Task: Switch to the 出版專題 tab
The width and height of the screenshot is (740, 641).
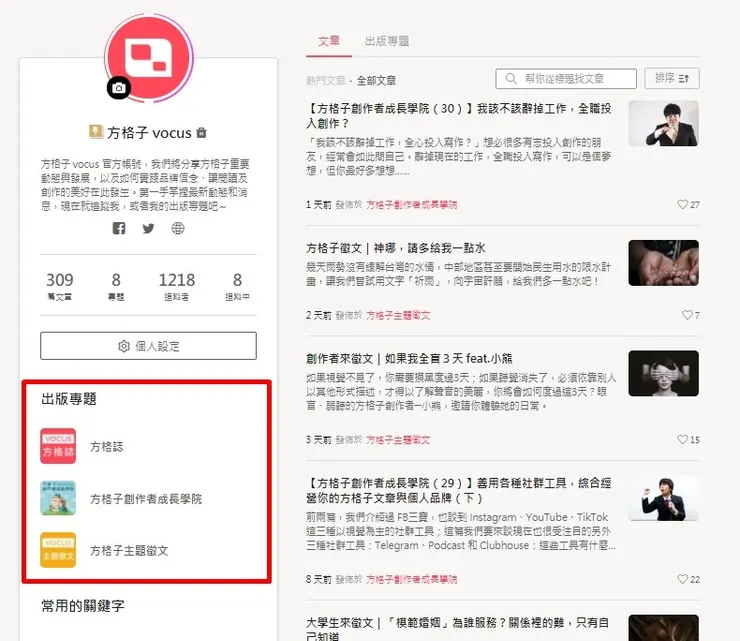Action: click(387, 41)
